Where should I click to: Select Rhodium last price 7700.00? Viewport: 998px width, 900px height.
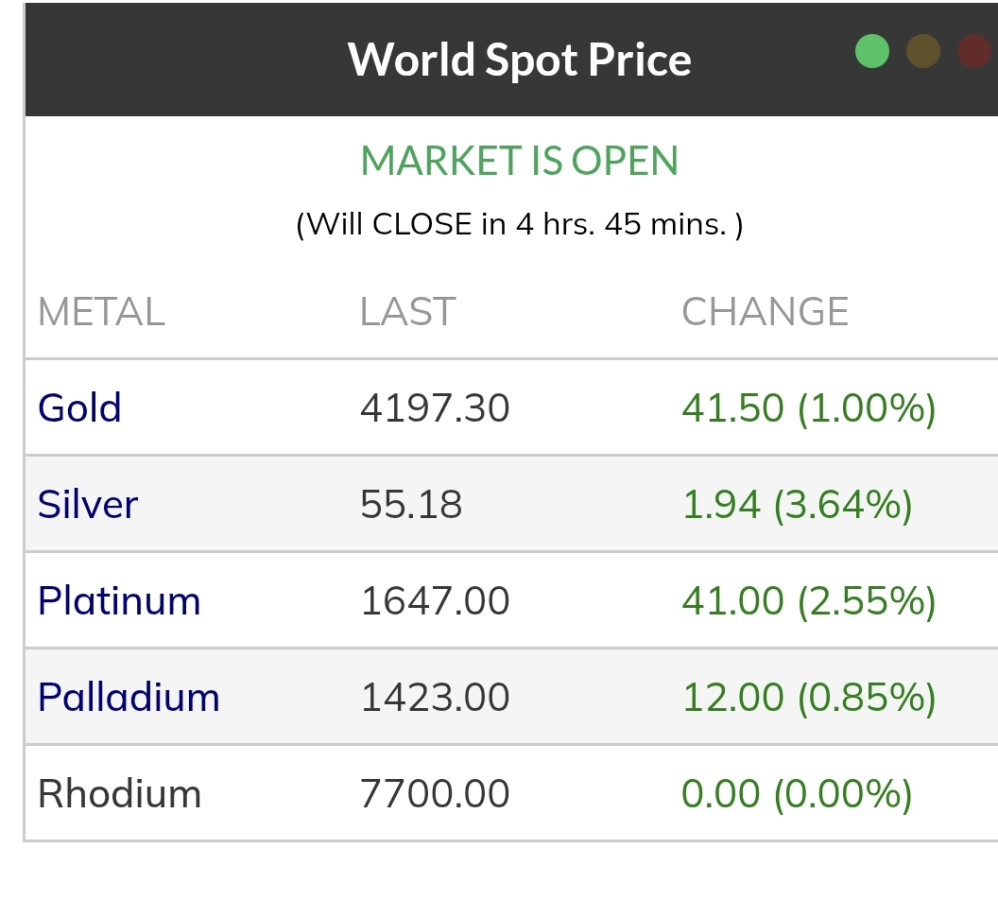[x=435, y=794]
